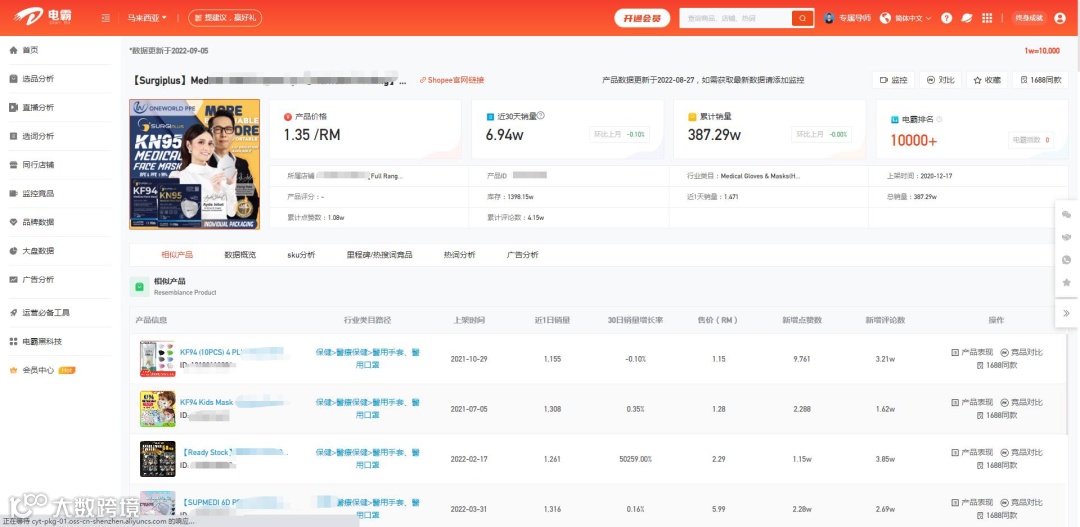This screenshot has height=527, width=1080.
Task: Click 产品表现 in the KF94 Kids Mask row
Action: tap(972, 402)
